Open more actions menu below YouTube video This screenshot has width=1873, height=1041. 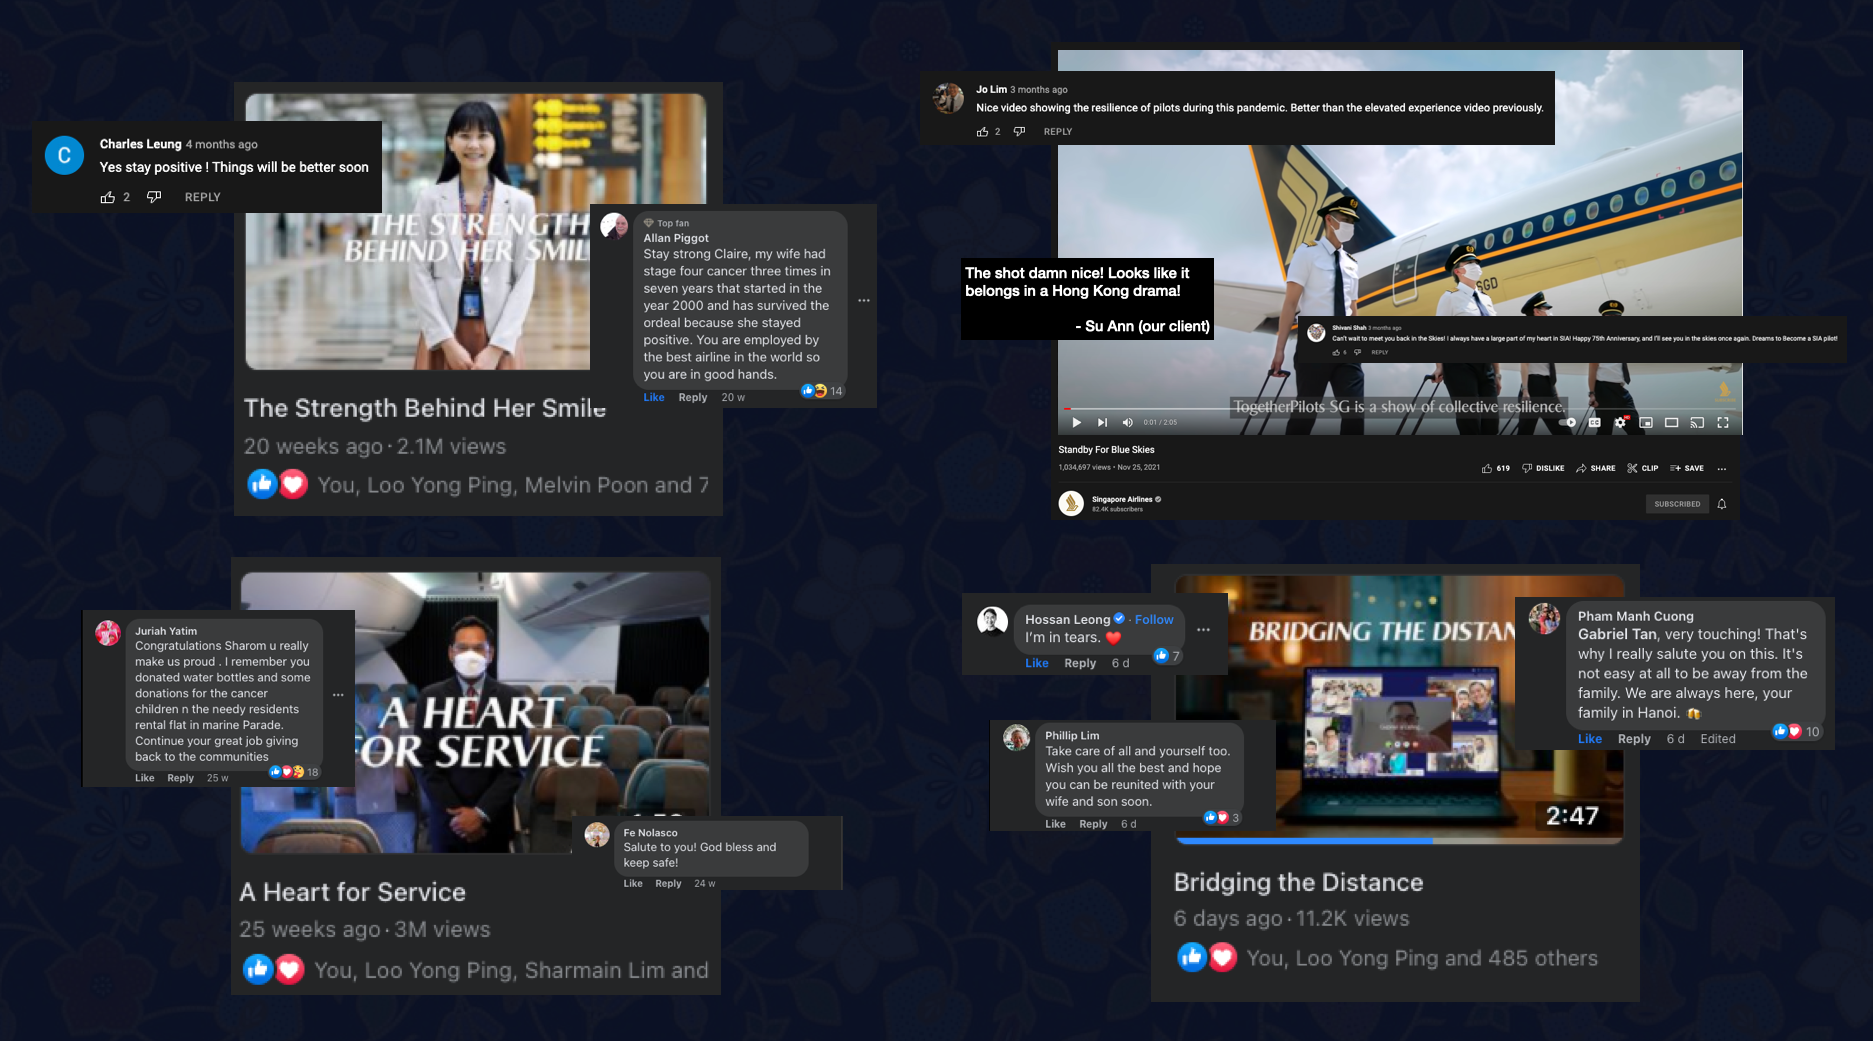coord(1722,468)
